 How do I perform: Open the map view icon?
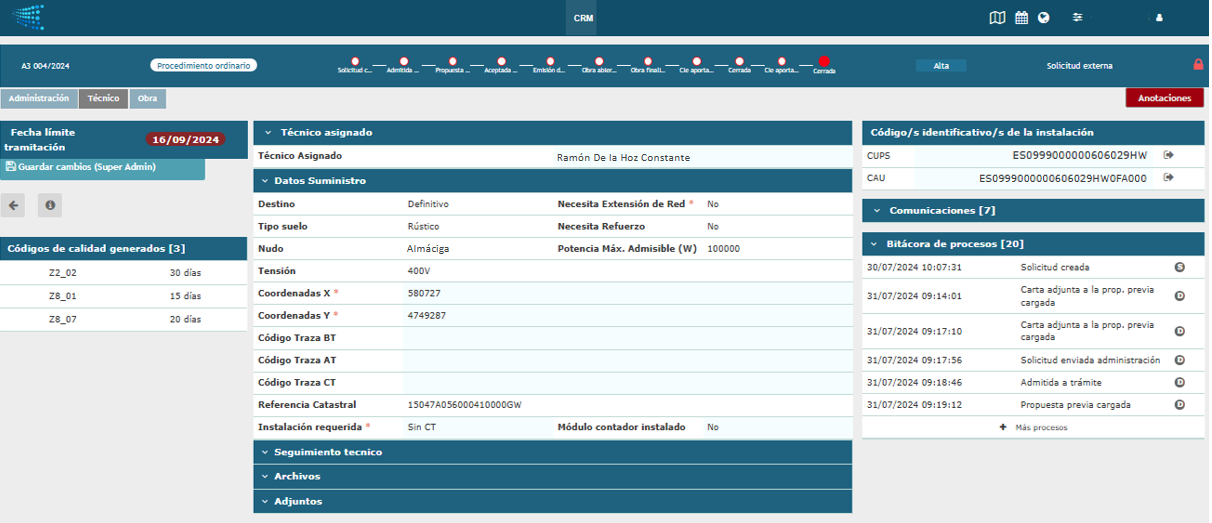997,17
